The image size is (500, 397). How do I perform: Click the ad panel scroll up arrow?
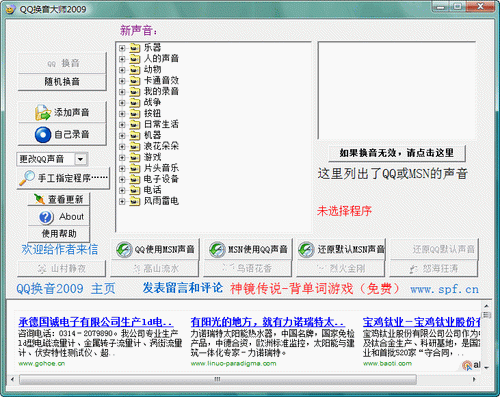coord(486,306)
